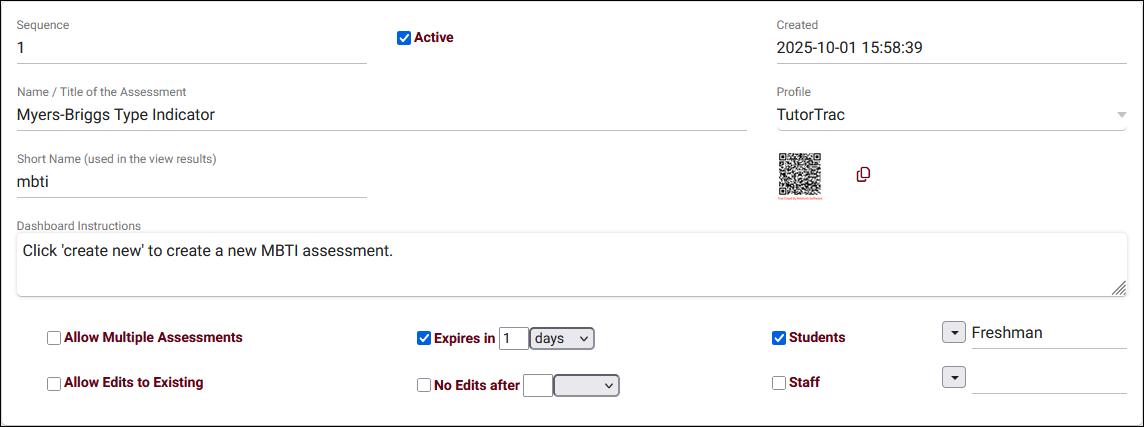Click the QR code image

click(x=799, y=174)
